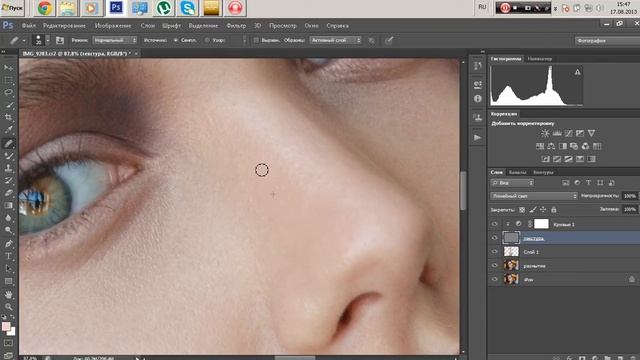
Task: Open the Actions panel play icon
Action: (478, 138)
